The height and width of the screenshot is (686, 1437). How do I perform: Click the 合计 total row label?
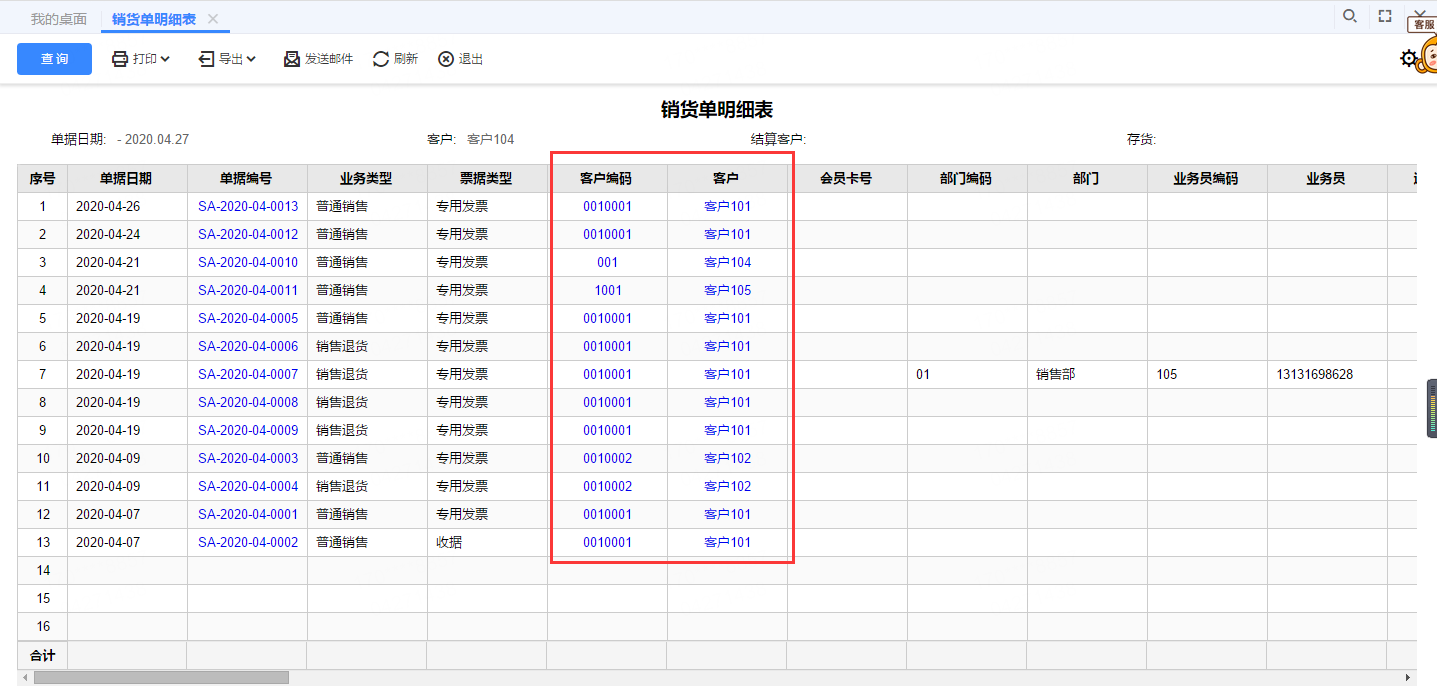click(x=42, y=656)
